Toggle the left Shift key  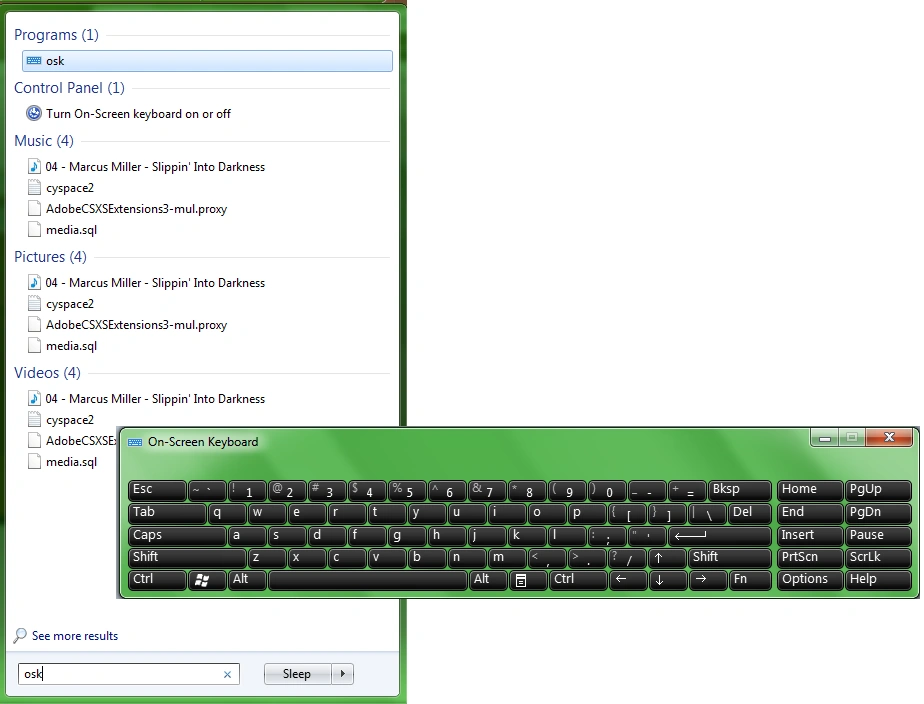point(187,558)
